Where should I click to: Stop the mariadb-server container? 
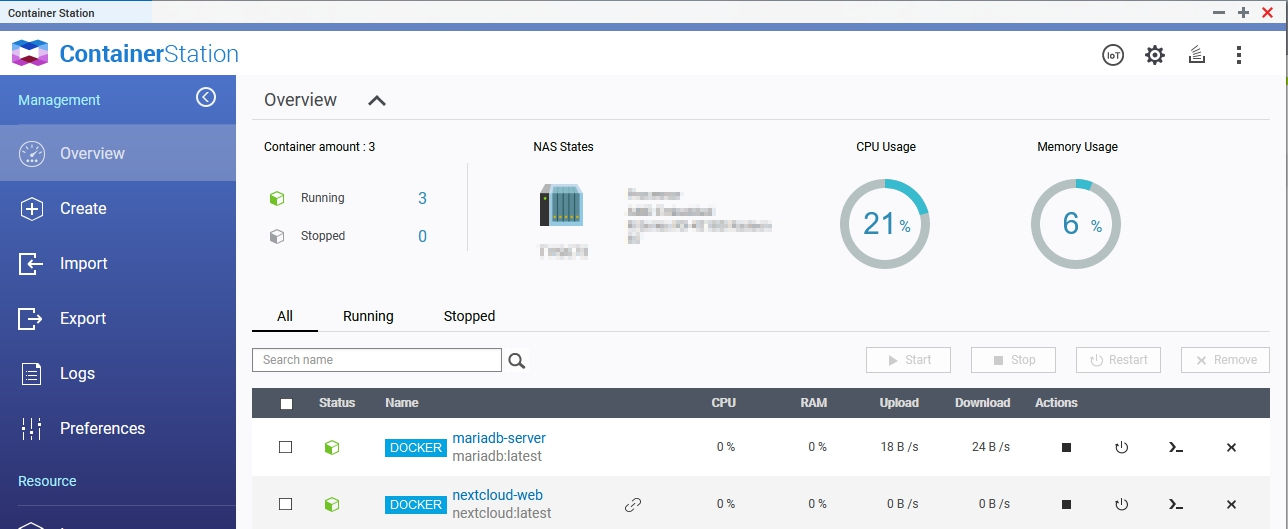1066,448
